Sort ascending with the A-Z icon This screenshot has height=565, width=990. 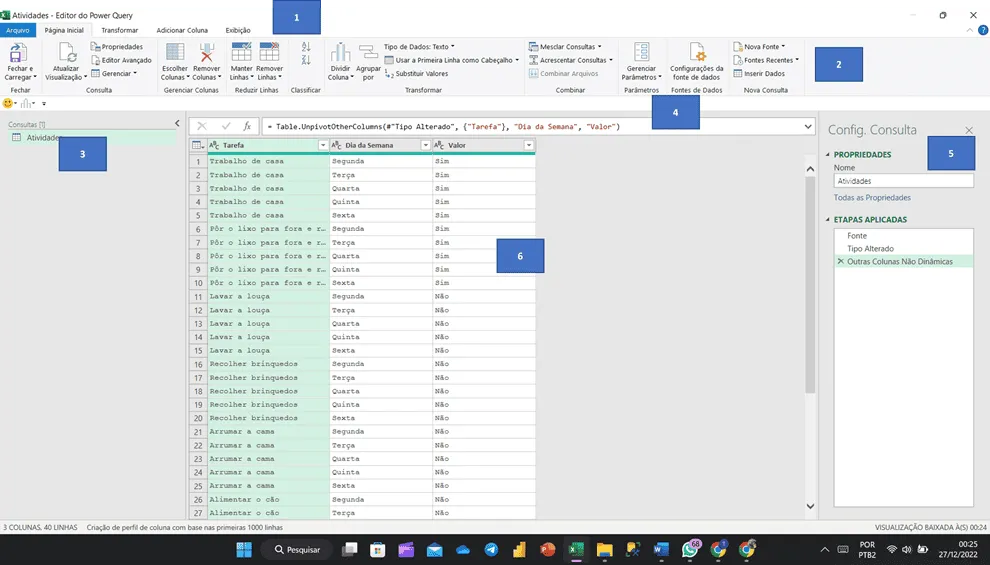(x=306, y=47)
